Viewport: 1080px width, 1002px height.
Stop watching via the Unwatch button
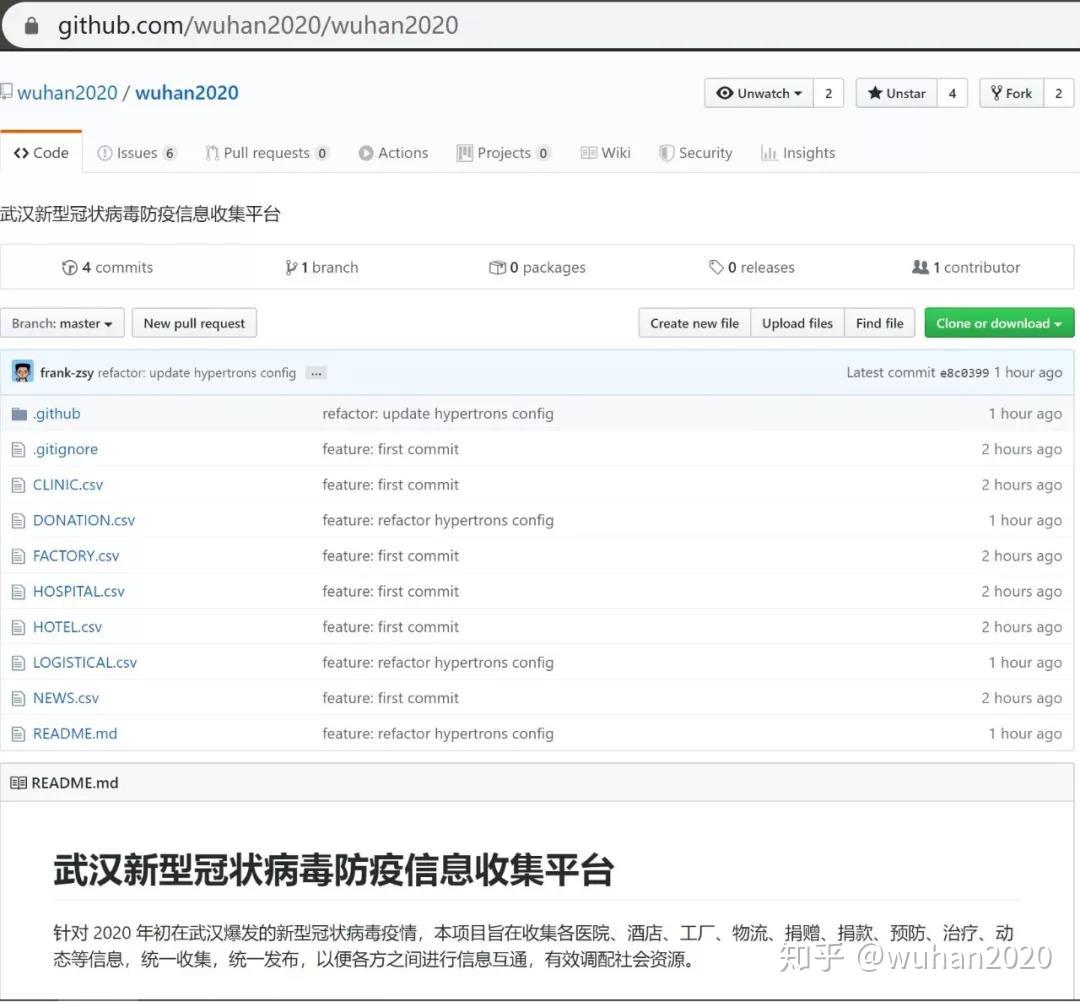click(x=757, y=92)
